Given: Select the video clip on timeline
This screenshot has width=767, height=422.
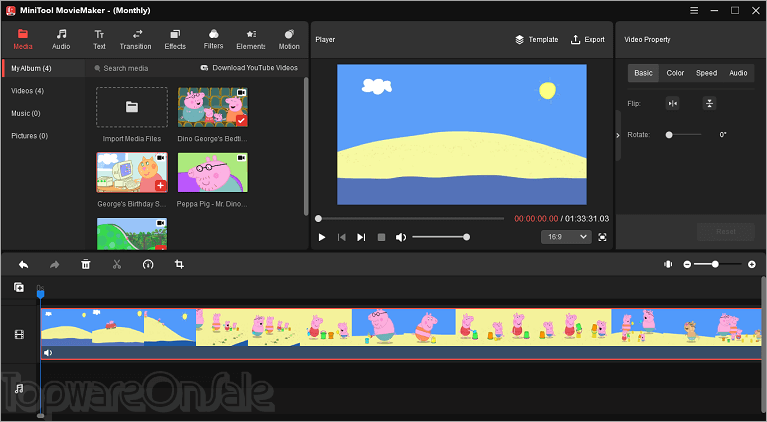Looking at the screenshot, I should coord(401,334).
